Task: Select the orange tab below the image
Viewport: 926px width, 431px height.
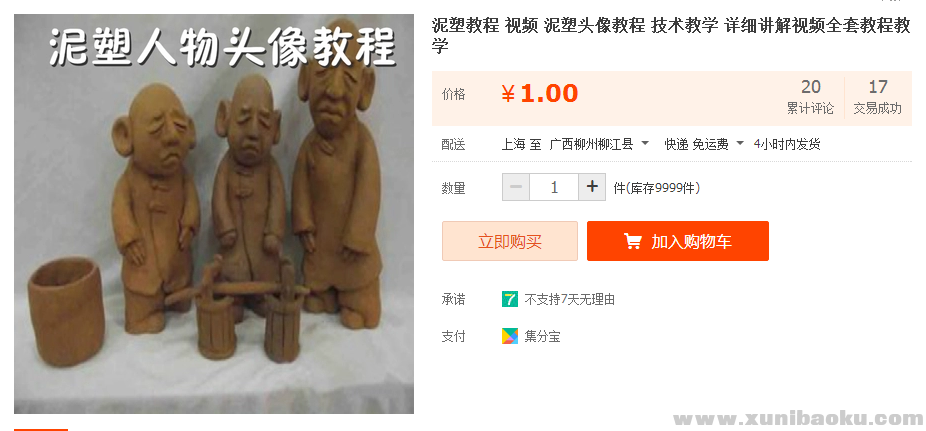Action: pyautogui.click(x=41, y=430)
